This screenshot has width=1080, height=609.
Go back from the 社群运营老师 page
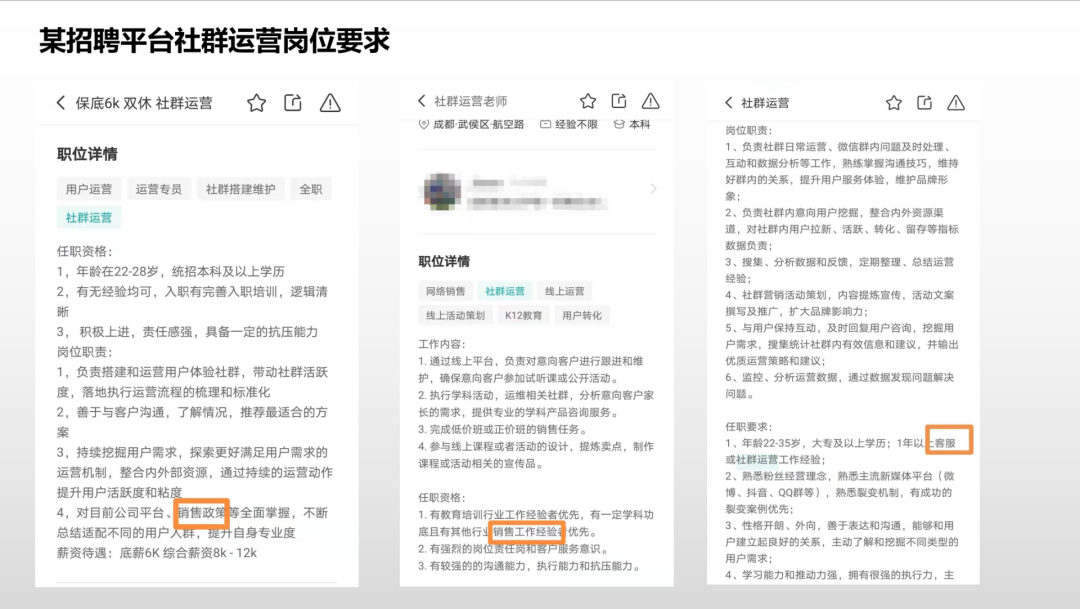pos(424,100)
